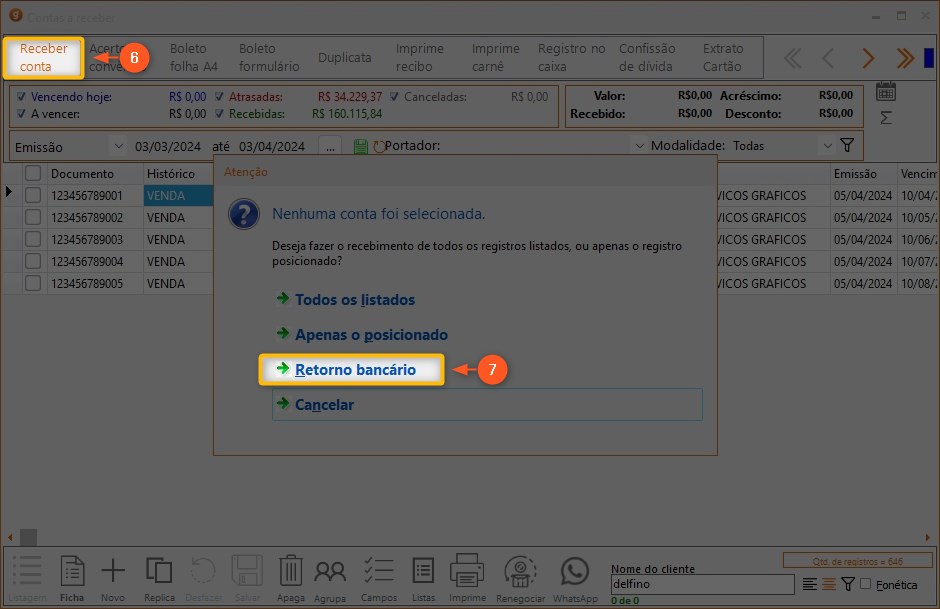This screenshot has width=940, height=609.
Task: Click the Replica duplicate icon
Action: 159,574
